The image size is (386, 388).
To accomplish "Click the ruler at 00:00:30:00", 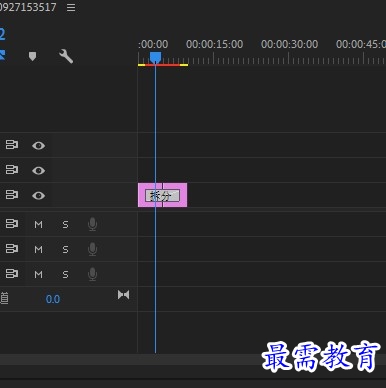I will [289, 44].
